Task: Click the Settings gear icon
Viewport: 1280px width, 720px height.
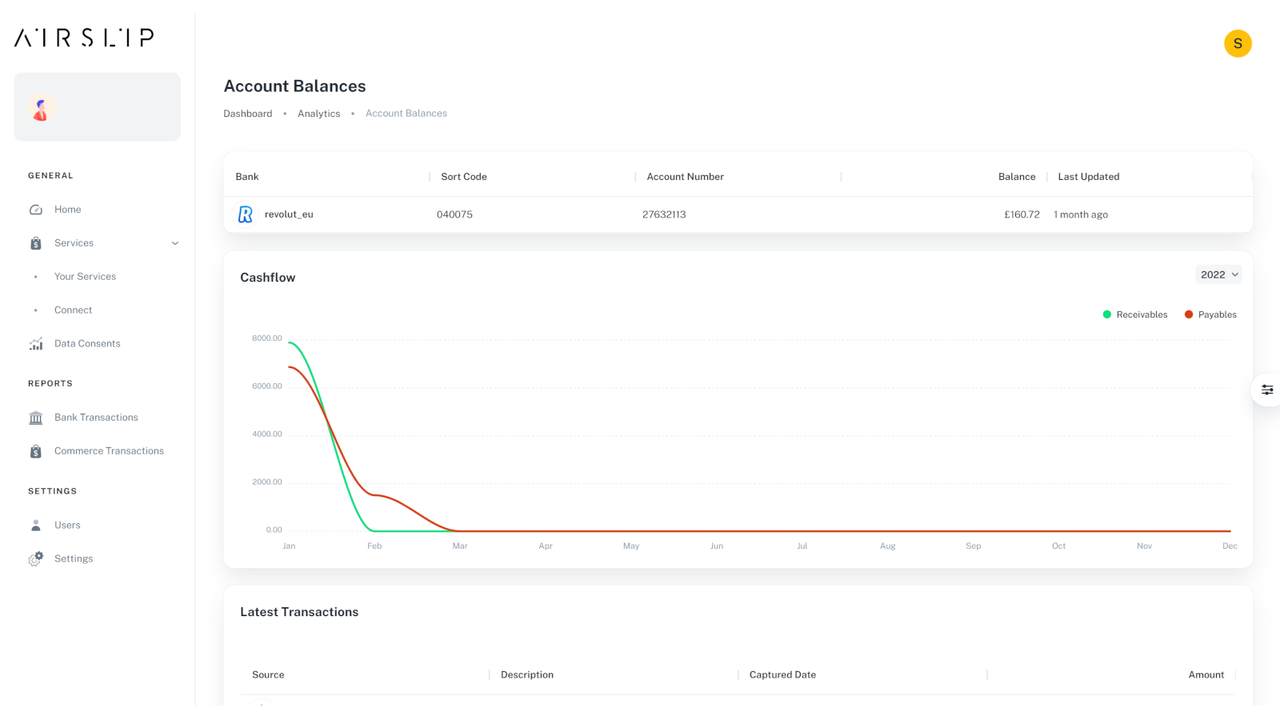Action: [36, 559]
